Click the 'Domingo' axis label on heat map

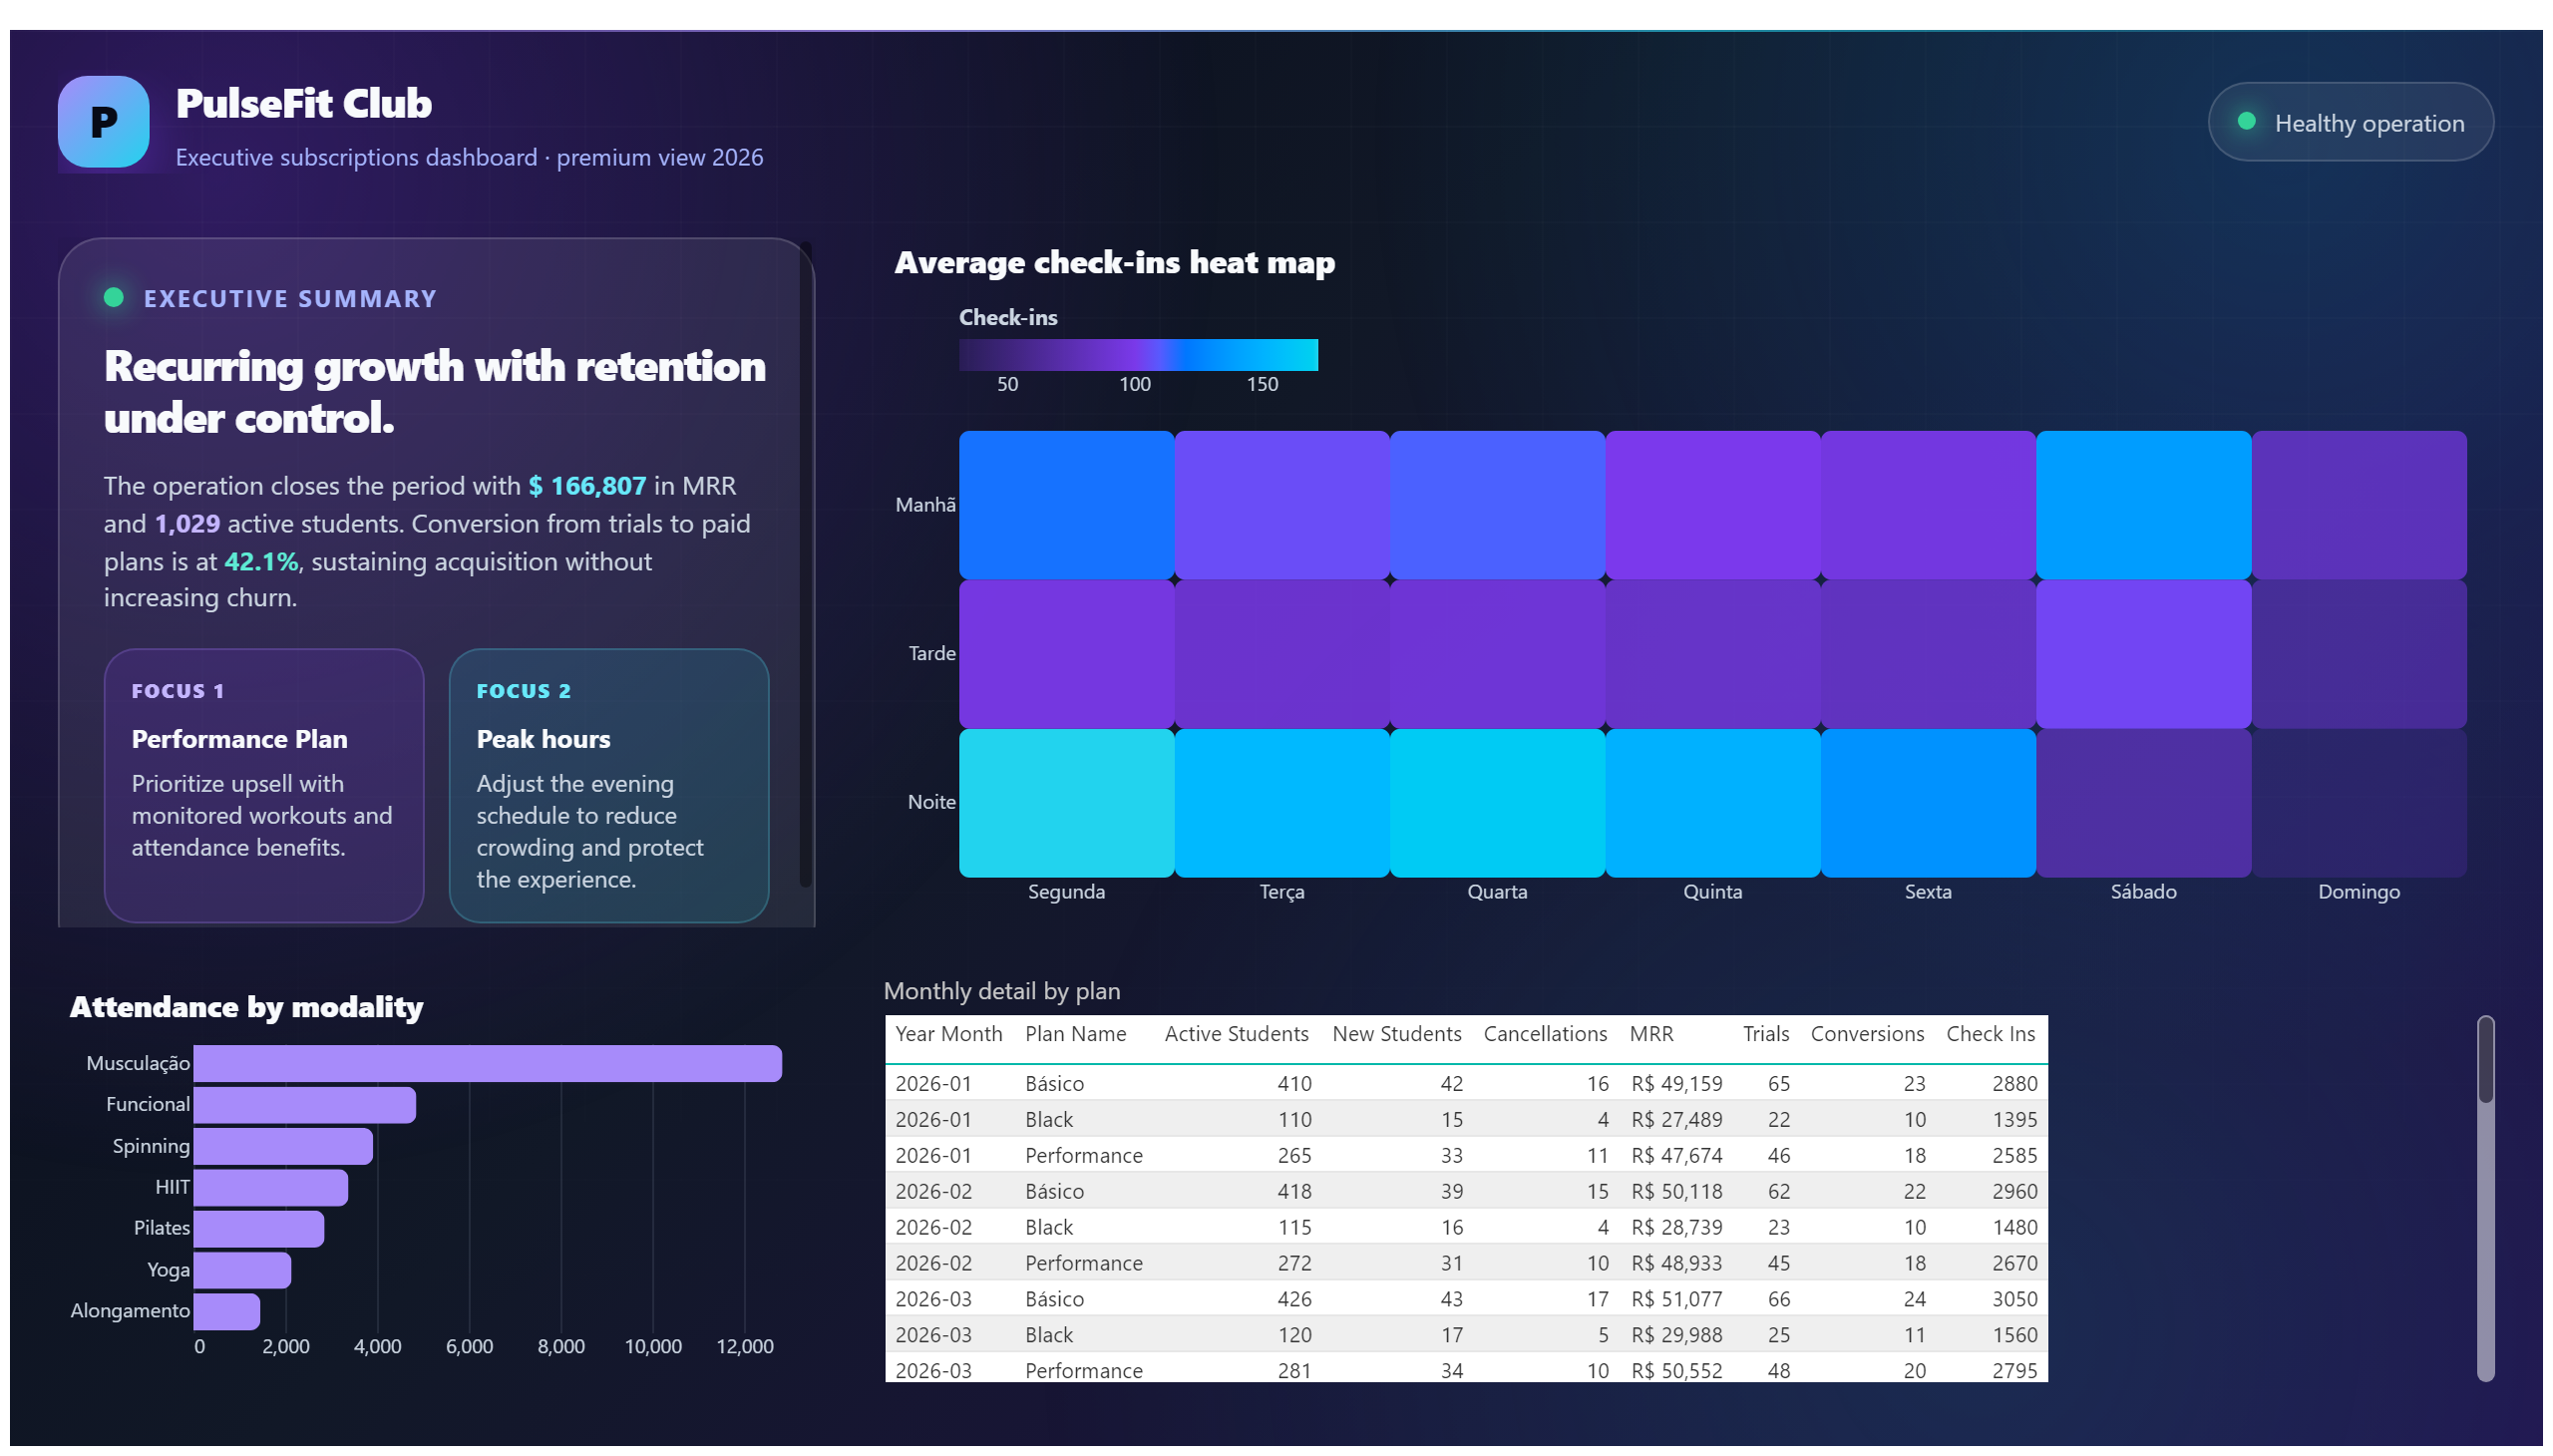click(x=2359, y=892)
